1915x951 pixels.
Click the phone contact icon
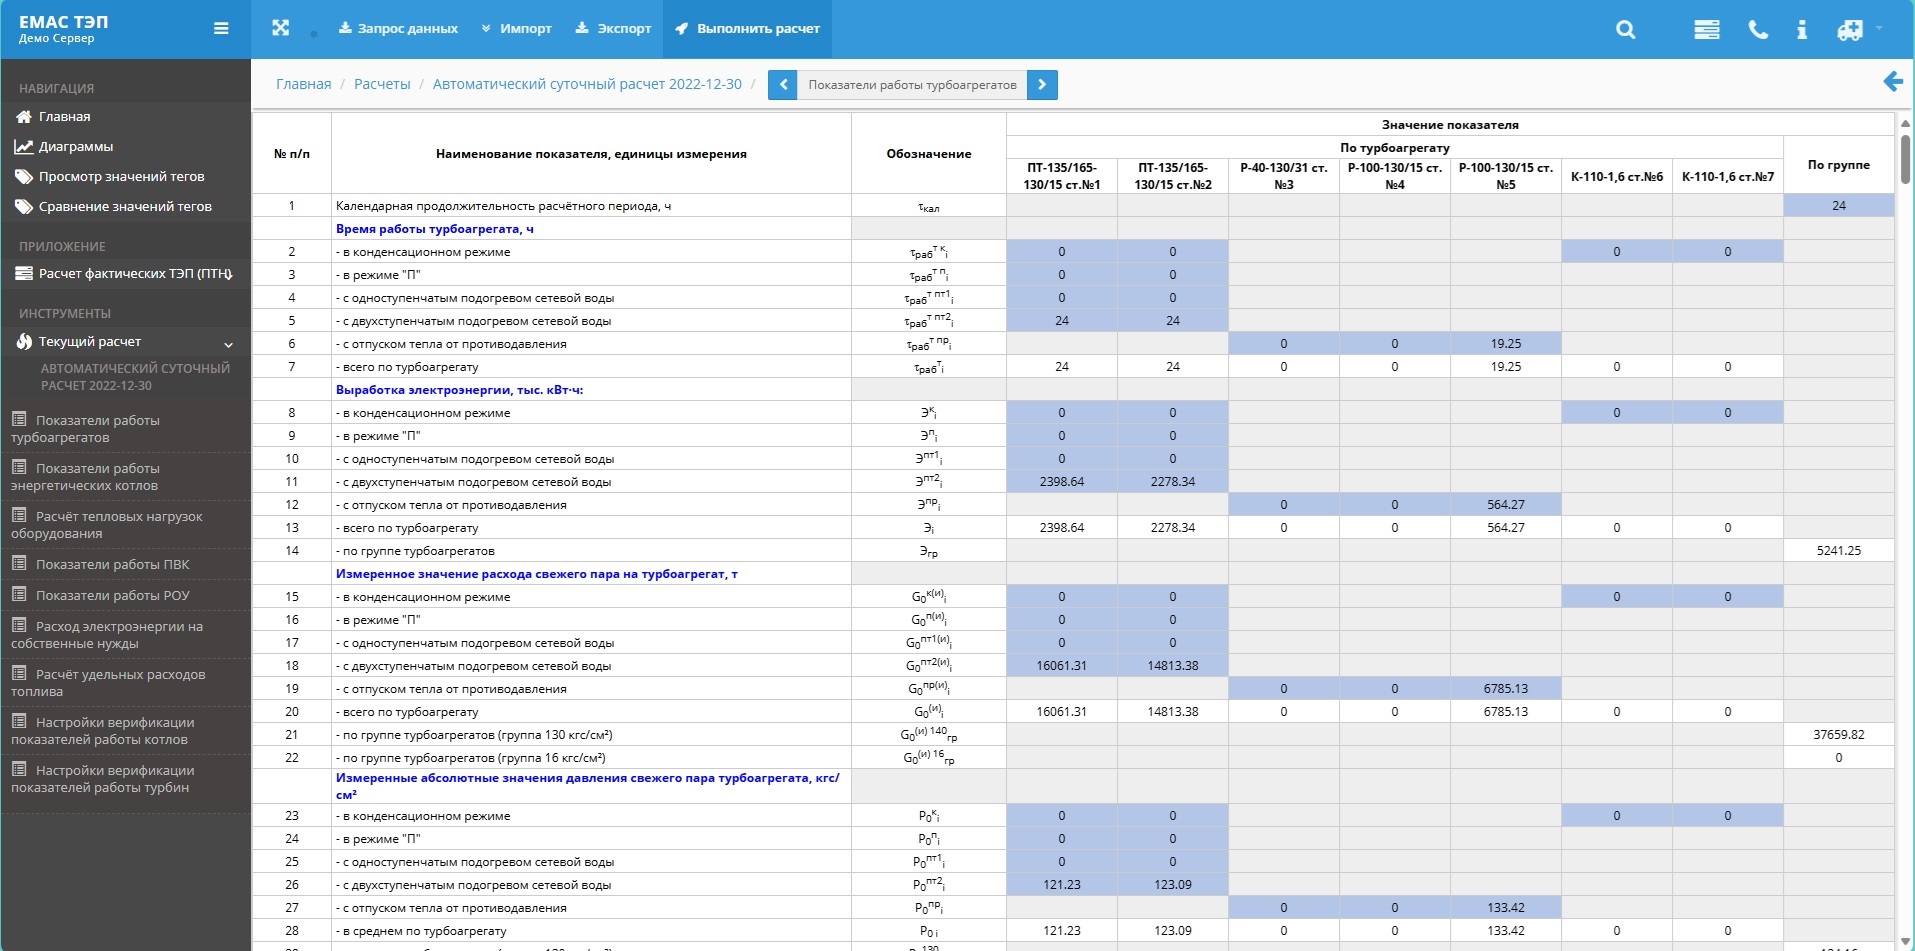(x=1758, y=30)
